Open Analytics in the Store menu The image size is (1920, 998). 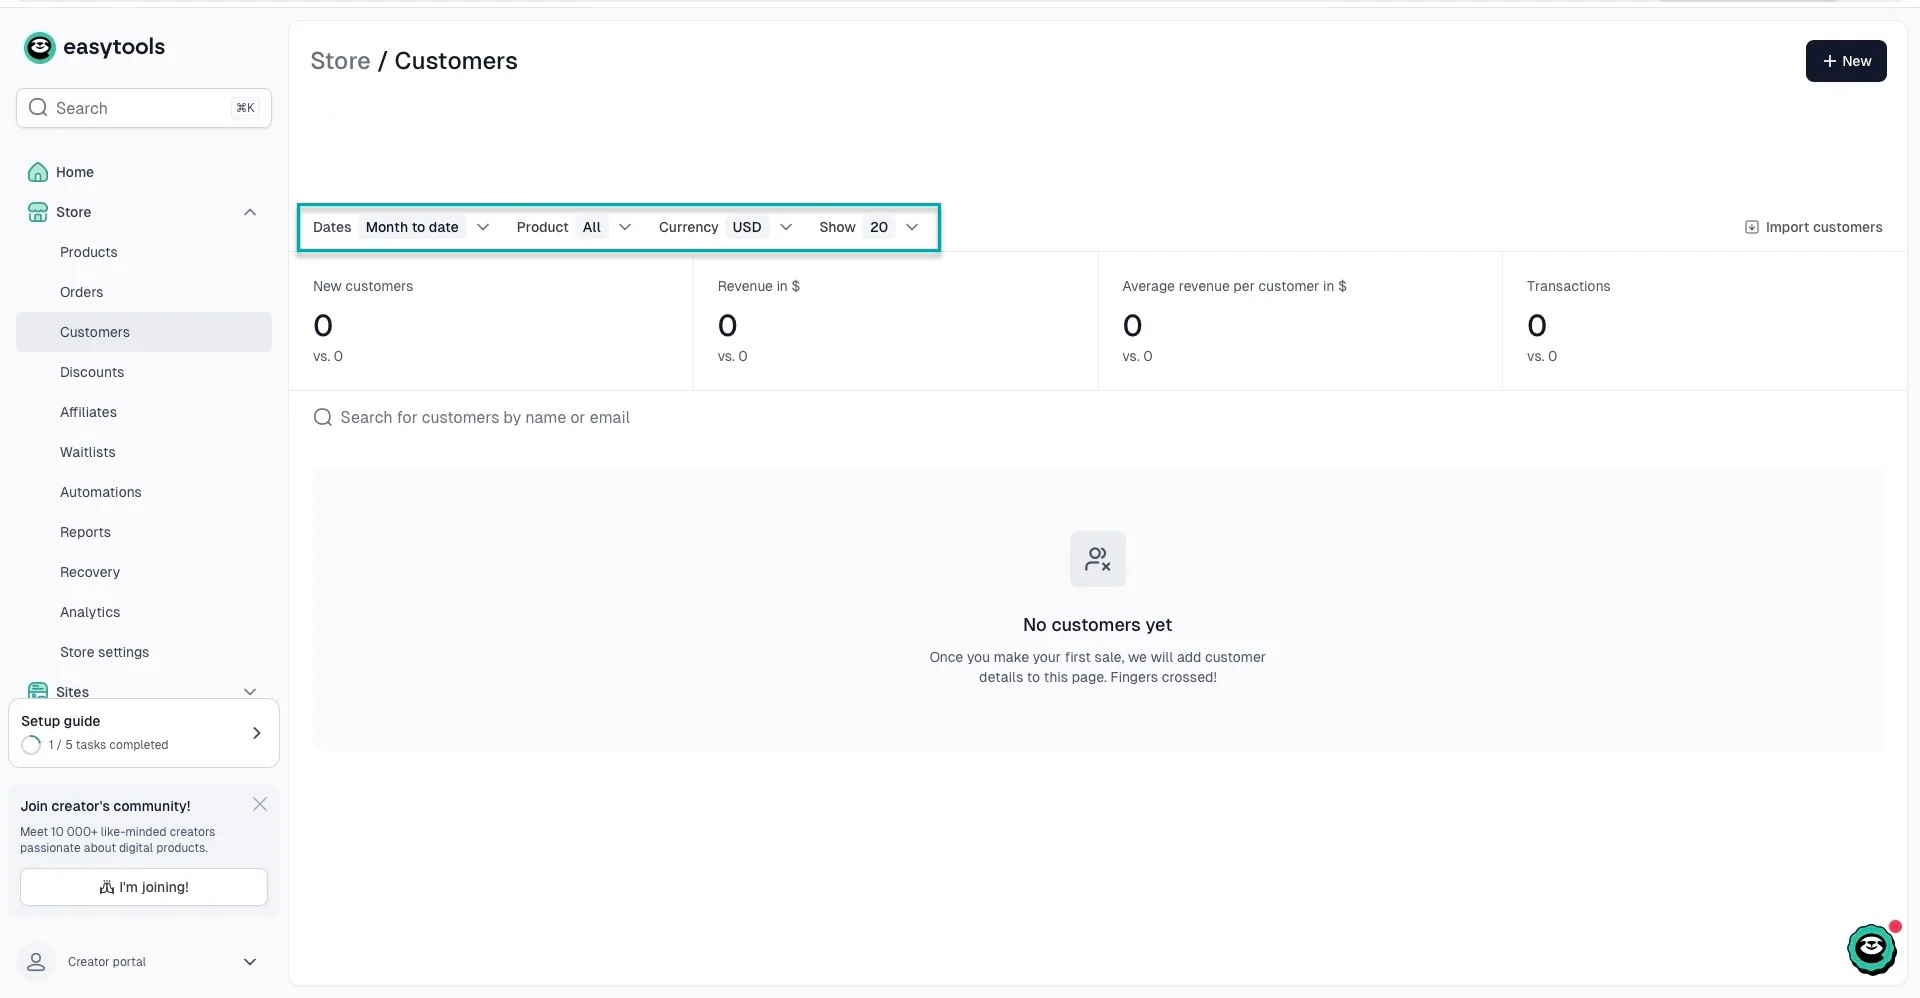point(144,612)
